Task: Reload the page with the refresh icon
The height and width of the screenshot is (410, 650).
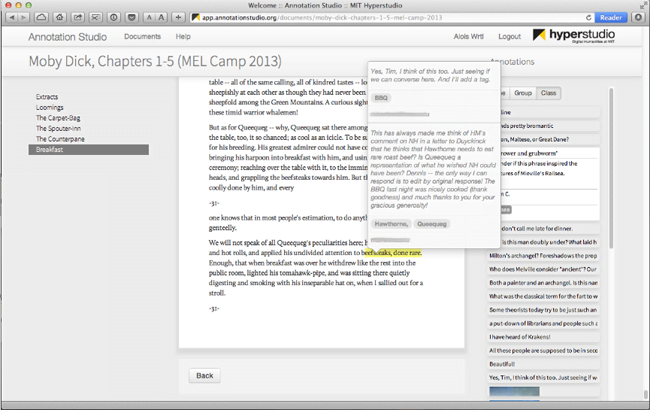Action: [x=588, y=17]
